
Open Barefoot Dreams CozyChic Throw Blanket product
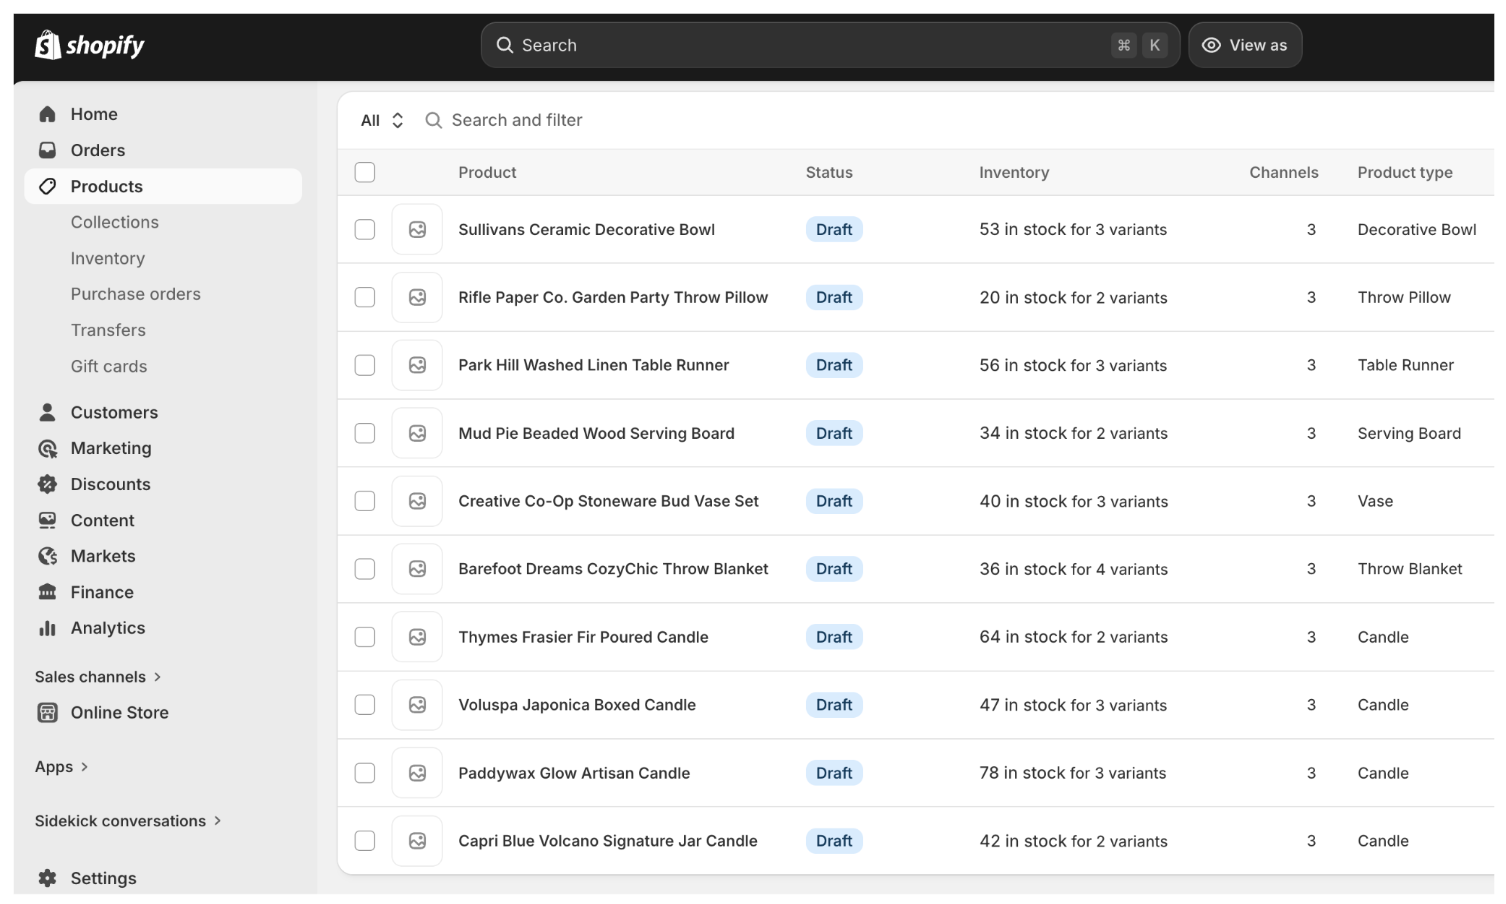613,569
